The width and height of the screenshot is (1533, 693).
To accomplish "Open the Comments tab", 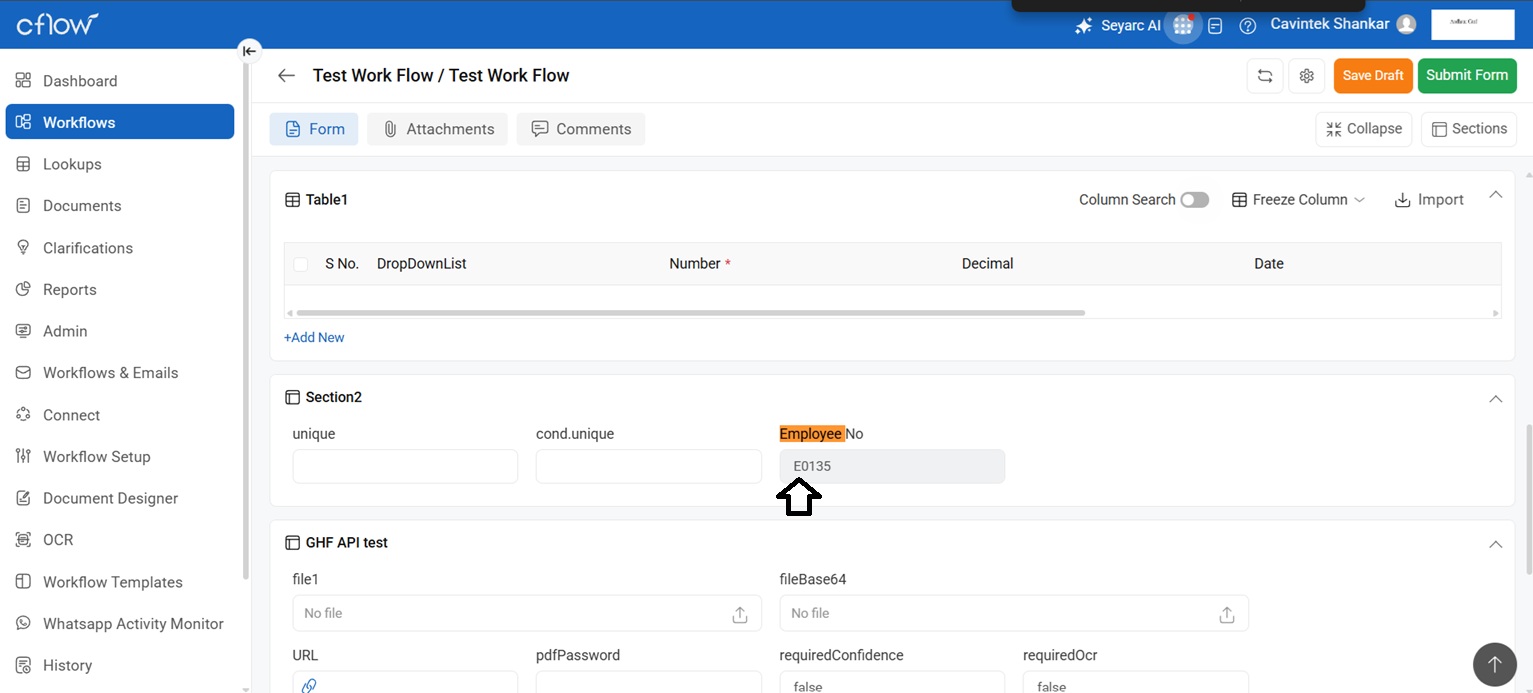I will point(581,129).
